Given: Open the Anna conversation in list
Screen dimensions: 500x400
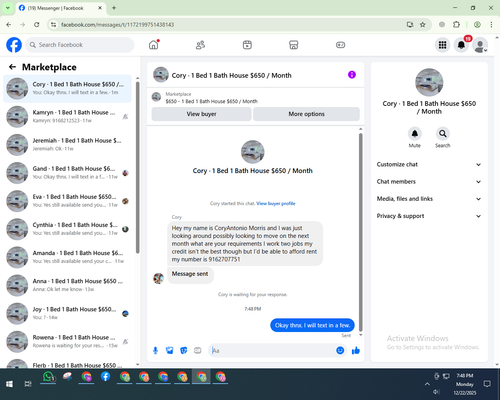Looking at the screenshot, I should (x=67, y=285).
